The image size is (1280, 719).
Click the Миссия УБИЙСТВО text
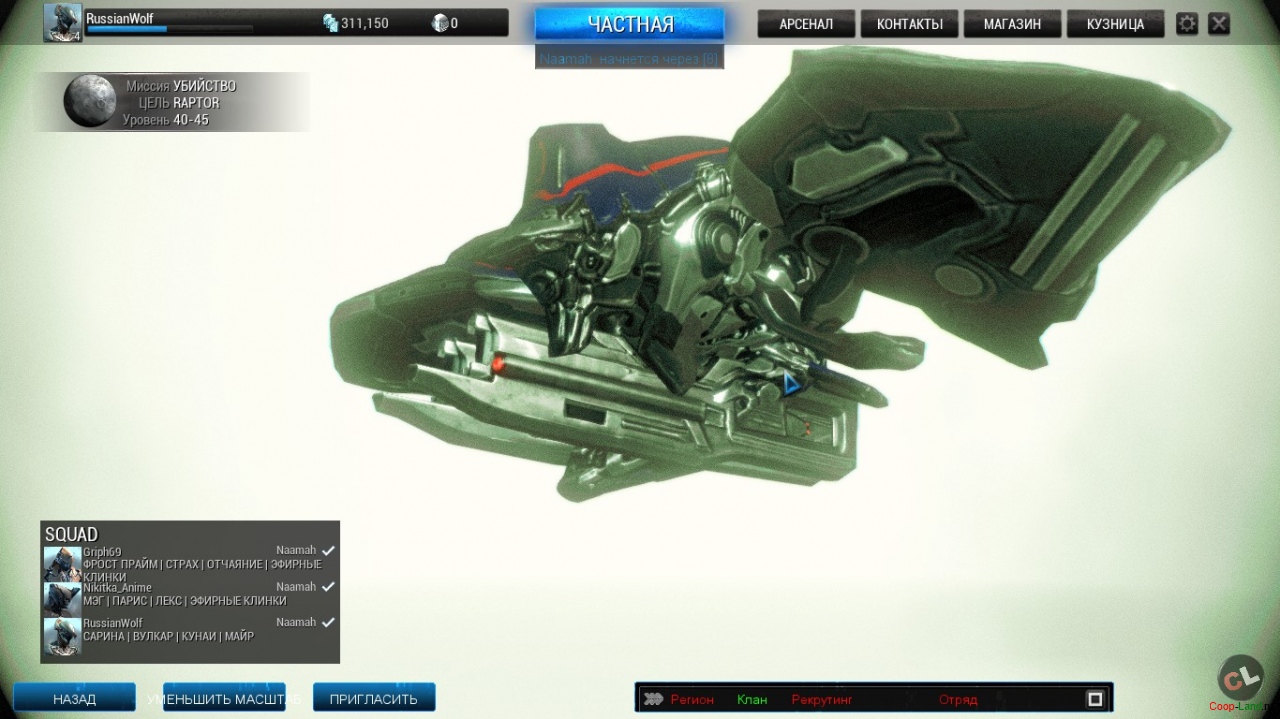[x=181, y=86]
